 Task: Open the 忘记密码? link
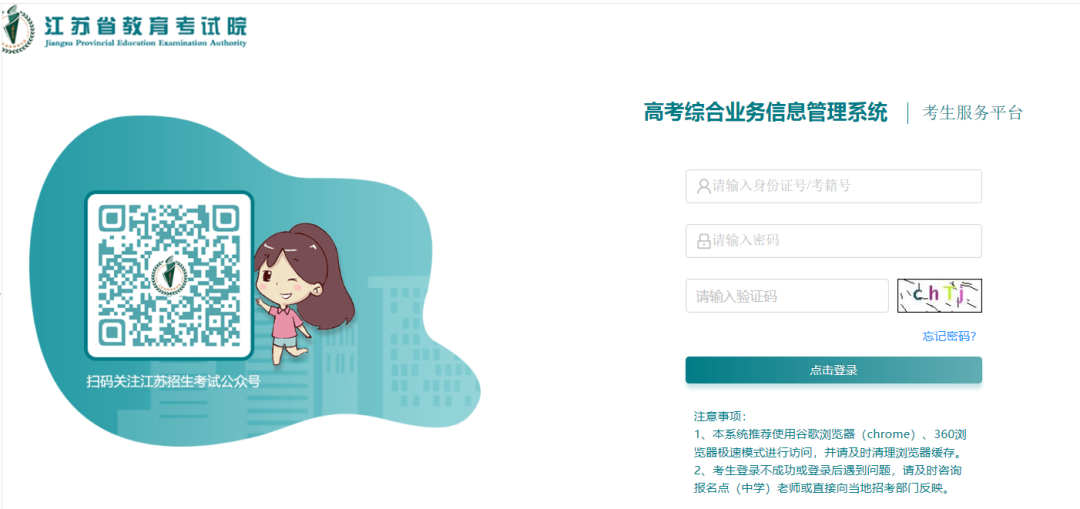click(x=949, y=336)
